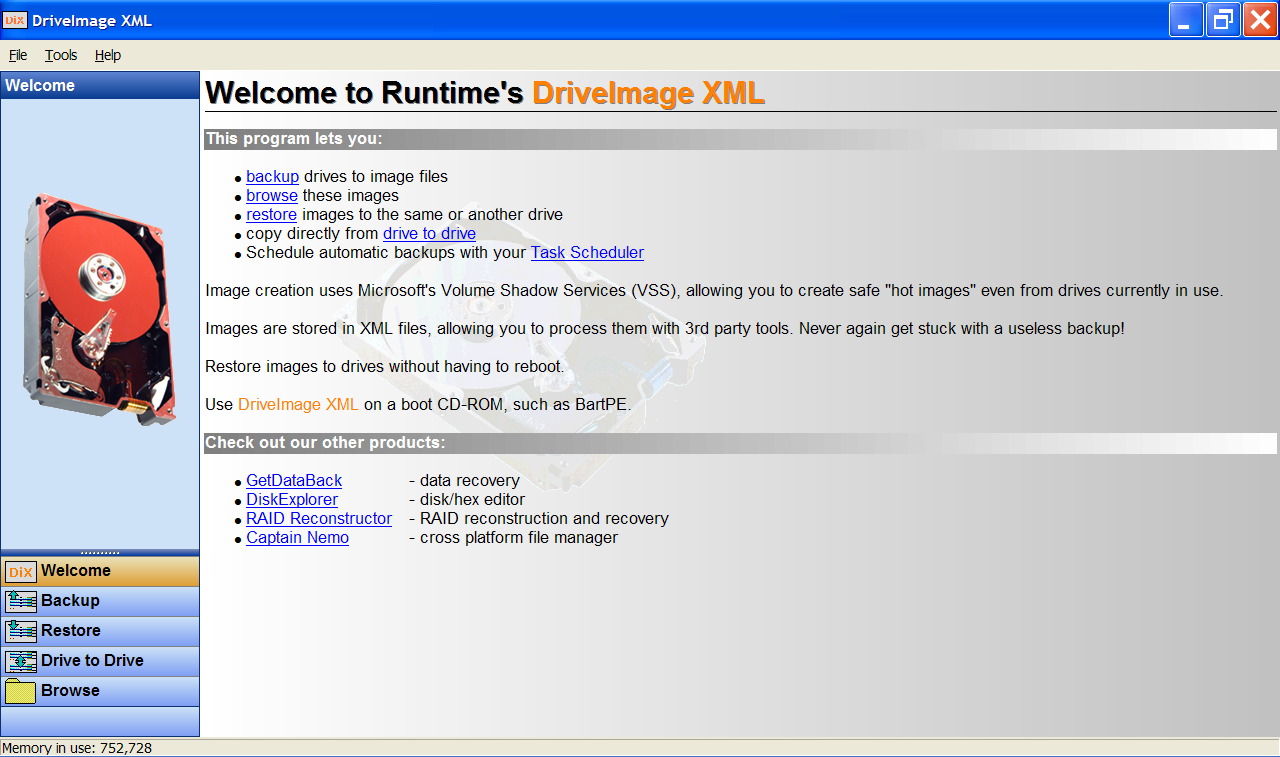
Task: Click "- disk/hex editor" description text
Action: [x=466, y=500]
